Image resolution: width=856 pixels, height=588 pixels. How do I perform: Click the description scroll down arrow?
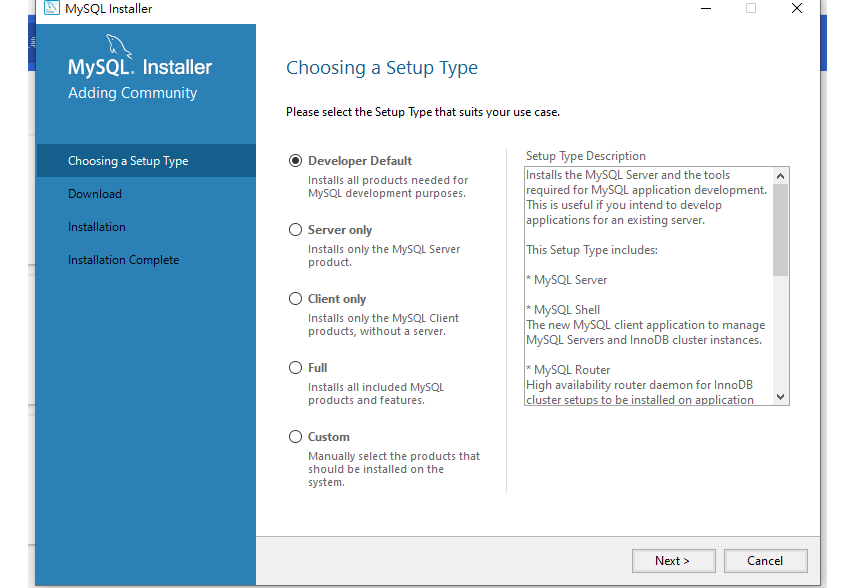[x=781, y=397]
